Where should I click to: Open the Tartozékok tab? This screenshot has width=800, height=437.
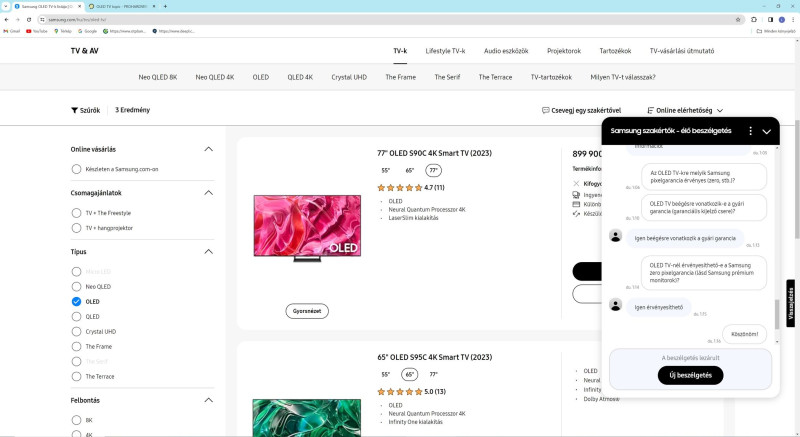[615, 51]
